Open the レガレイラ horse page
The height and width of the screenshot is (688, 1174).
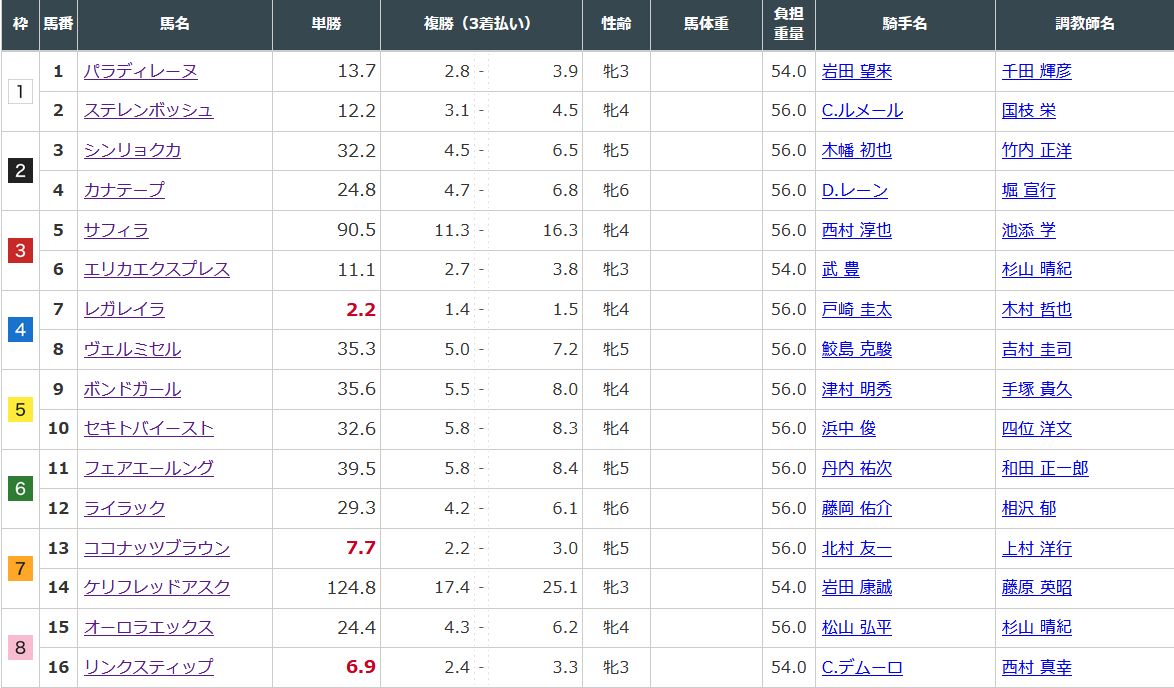tap(124, 310)
